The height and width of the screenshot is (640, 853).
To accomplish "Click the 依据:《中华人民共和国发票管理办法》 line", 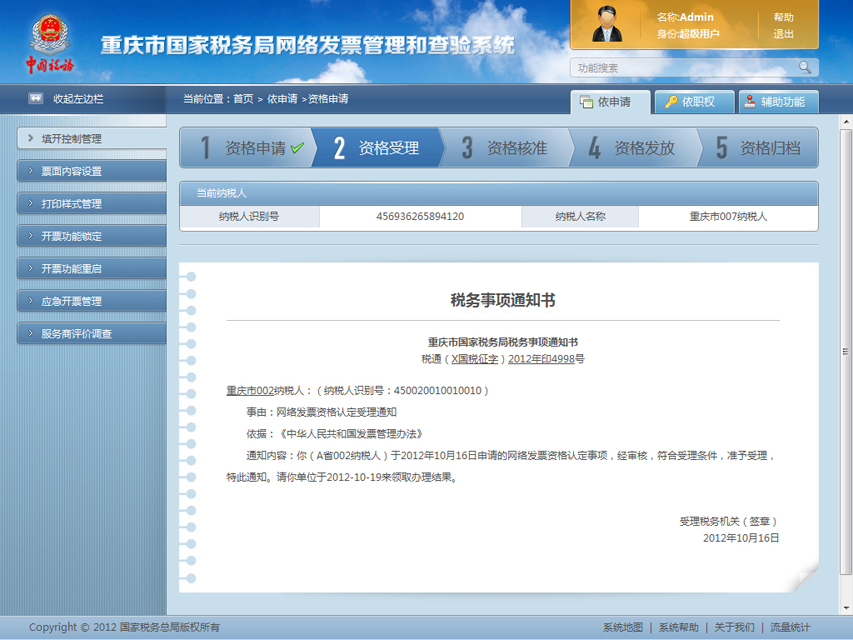I will [x=335, y=434].
